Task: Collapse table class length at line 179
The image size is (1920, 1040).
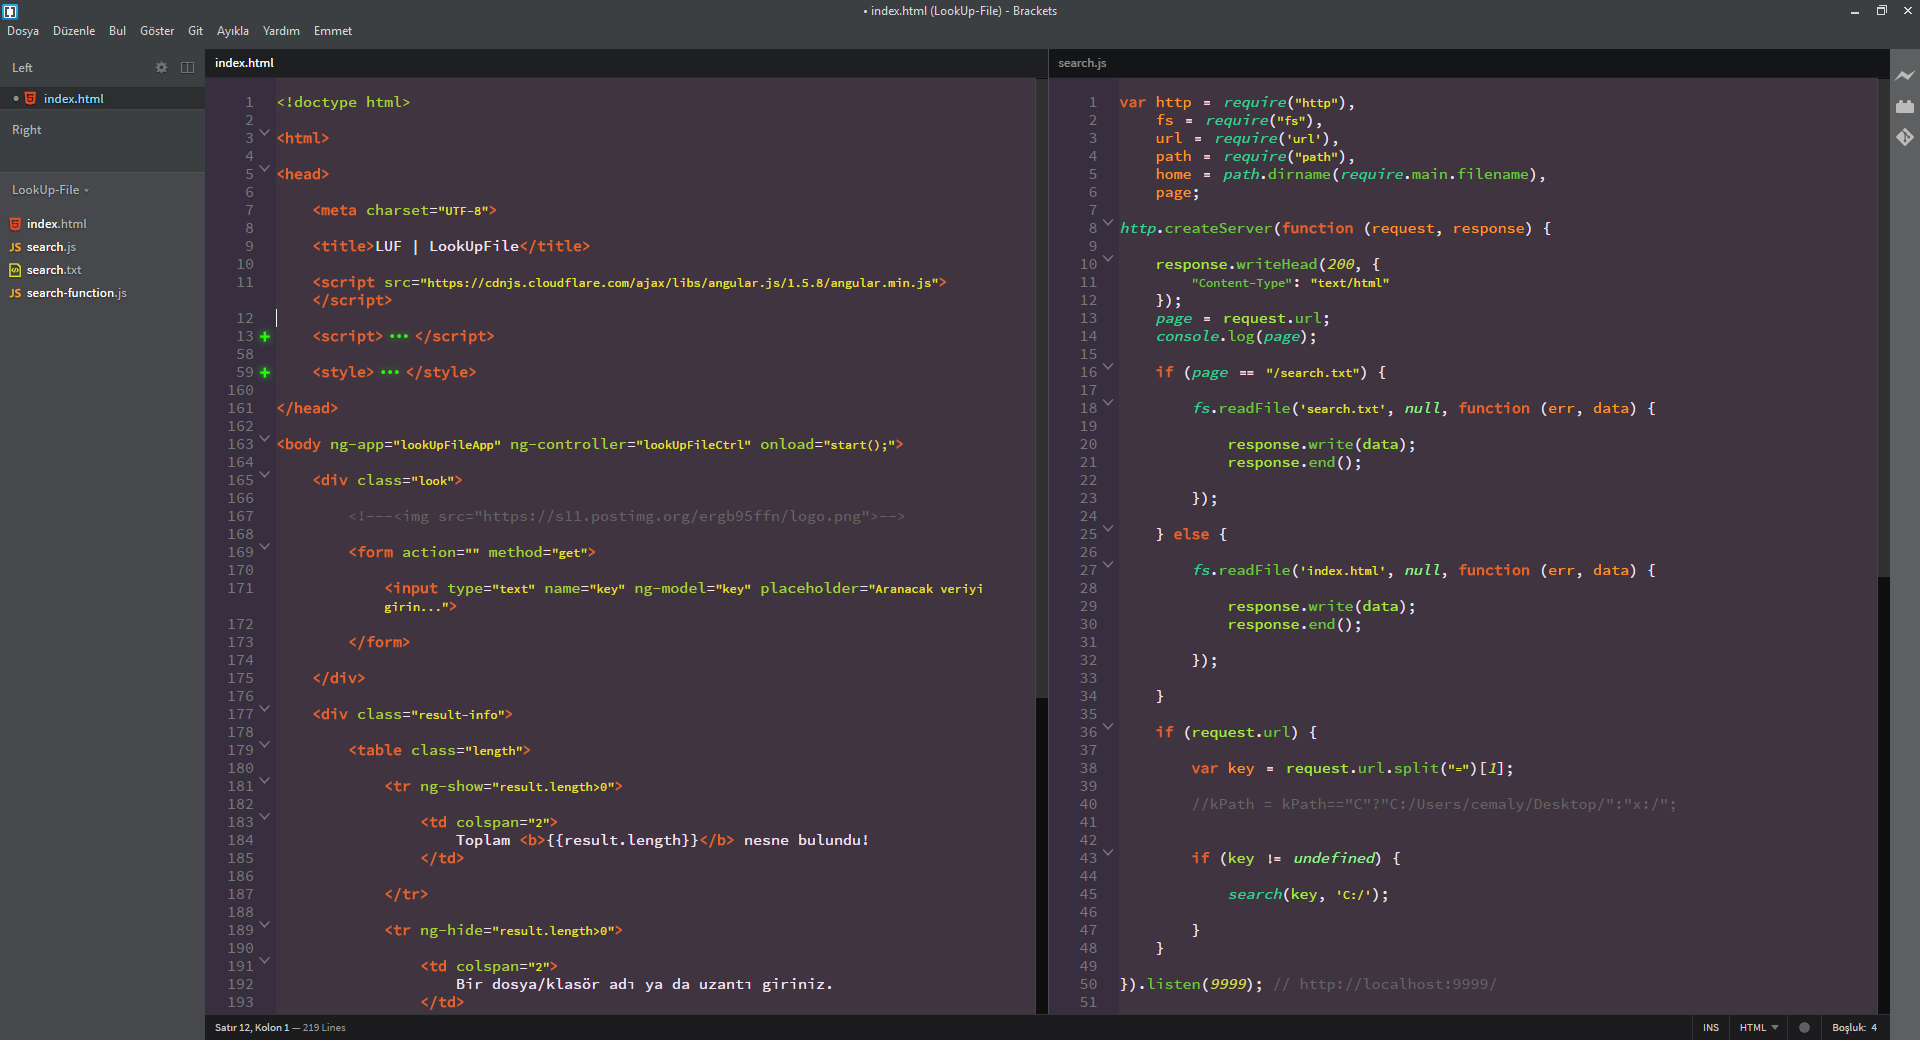Action: point(265,744)
